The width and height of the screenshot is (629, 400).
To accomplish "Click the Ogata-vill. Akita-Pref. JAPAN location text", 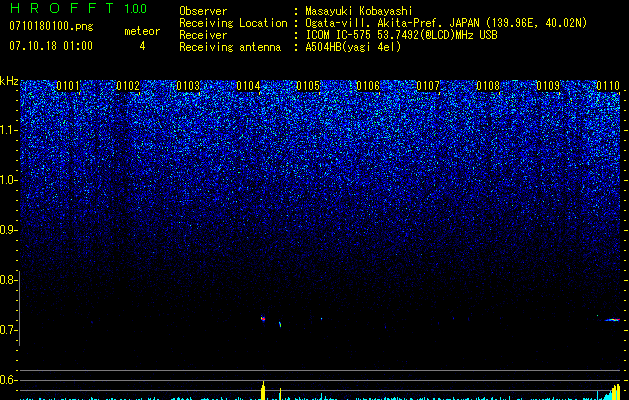I will point(446,23).
